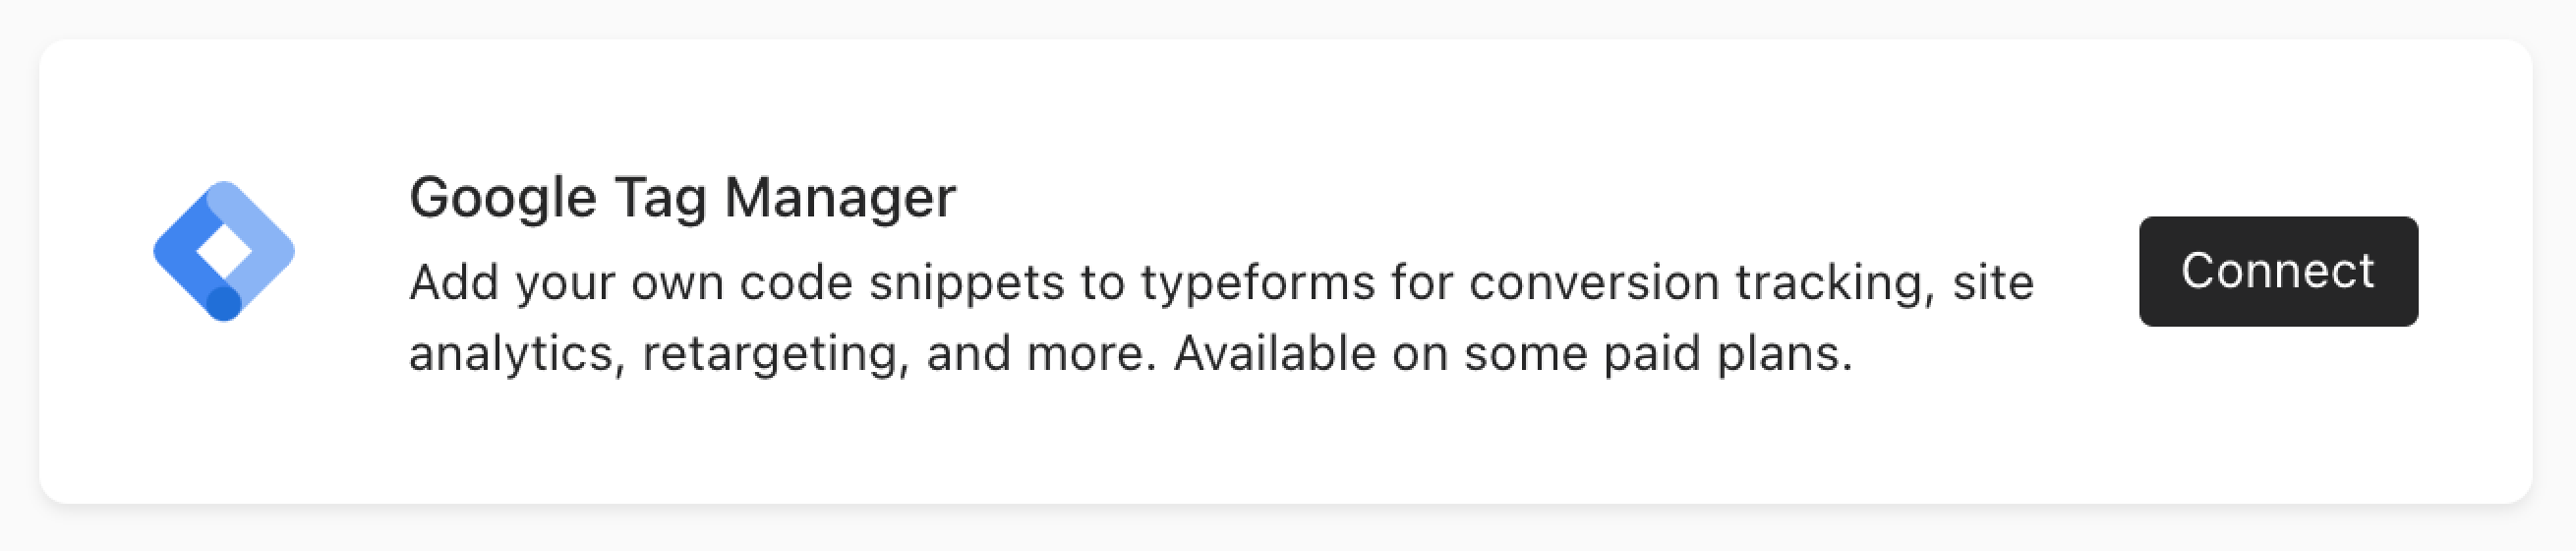Click the word Google in the title
This screenshot has width=2576, height=551.
(x=503, y=198)
